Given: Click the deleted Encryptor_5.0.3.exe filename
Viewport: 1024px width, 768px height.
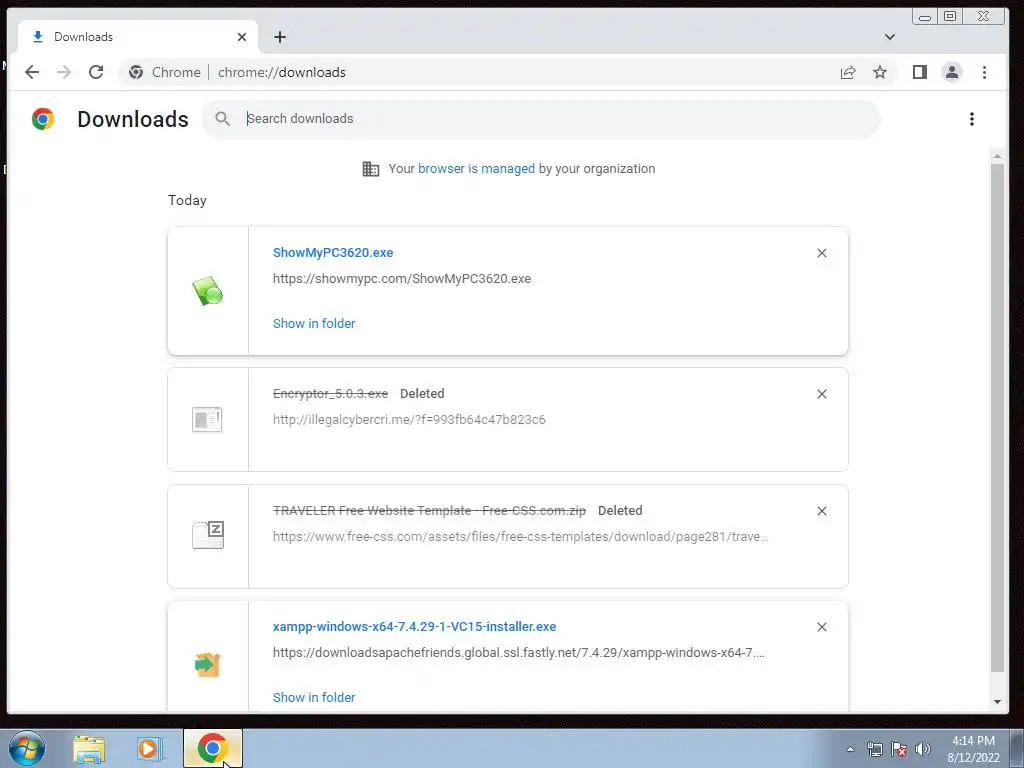Looking at the screenshot, I should (330, 393).
